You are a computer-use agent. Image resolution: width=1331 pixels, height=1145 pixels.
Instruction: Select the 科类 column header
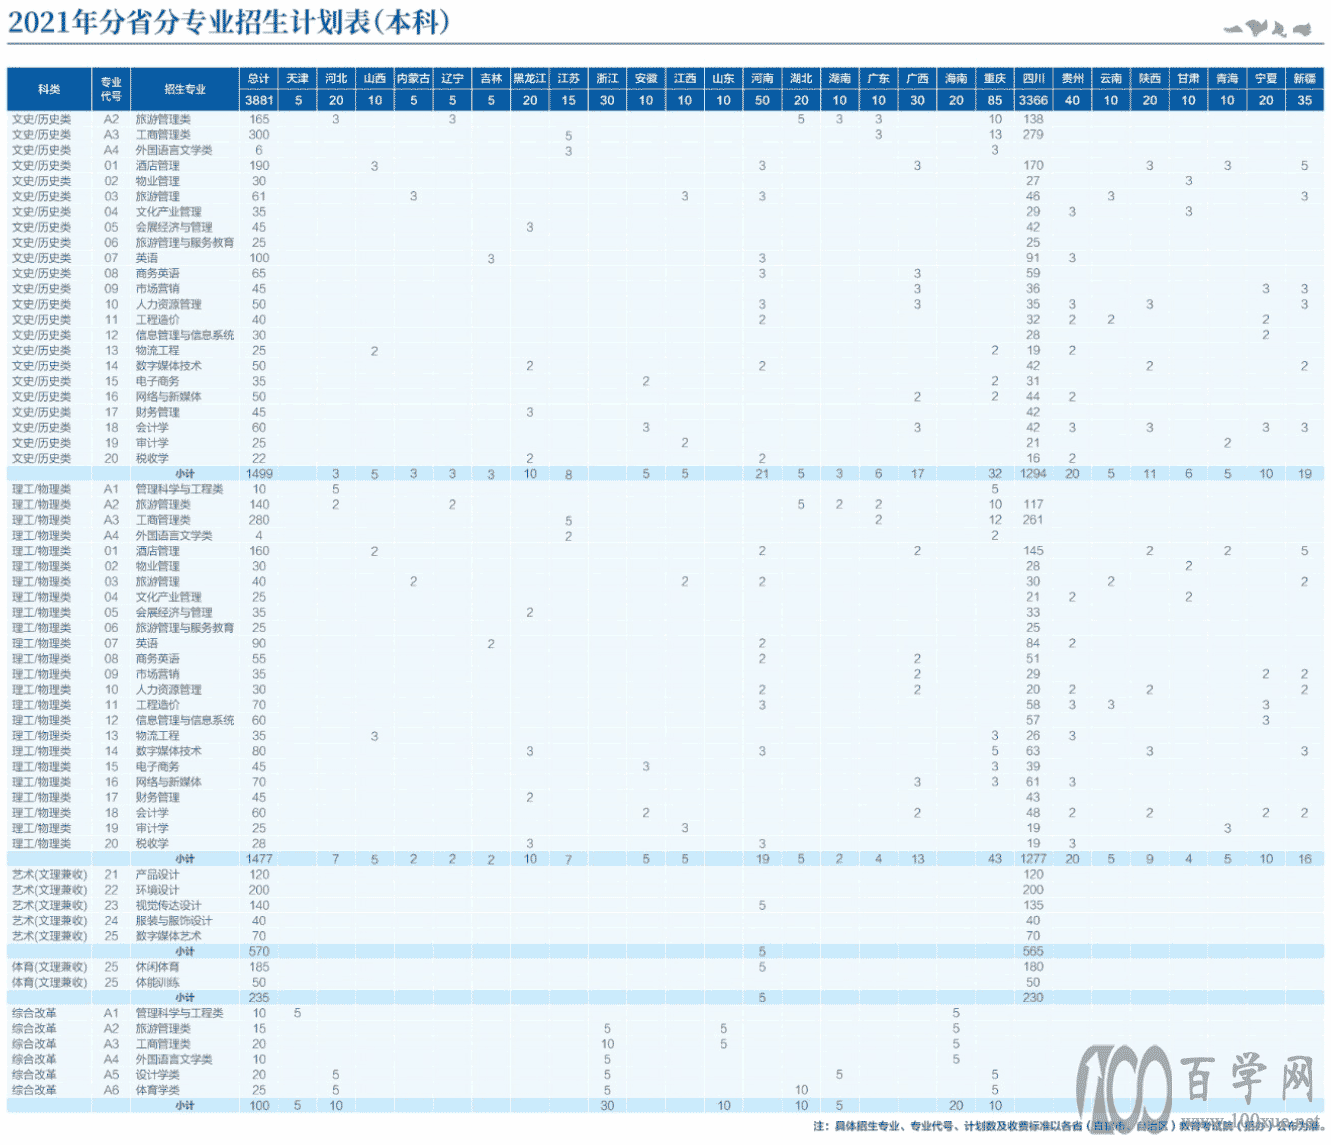tap(49, 89)
